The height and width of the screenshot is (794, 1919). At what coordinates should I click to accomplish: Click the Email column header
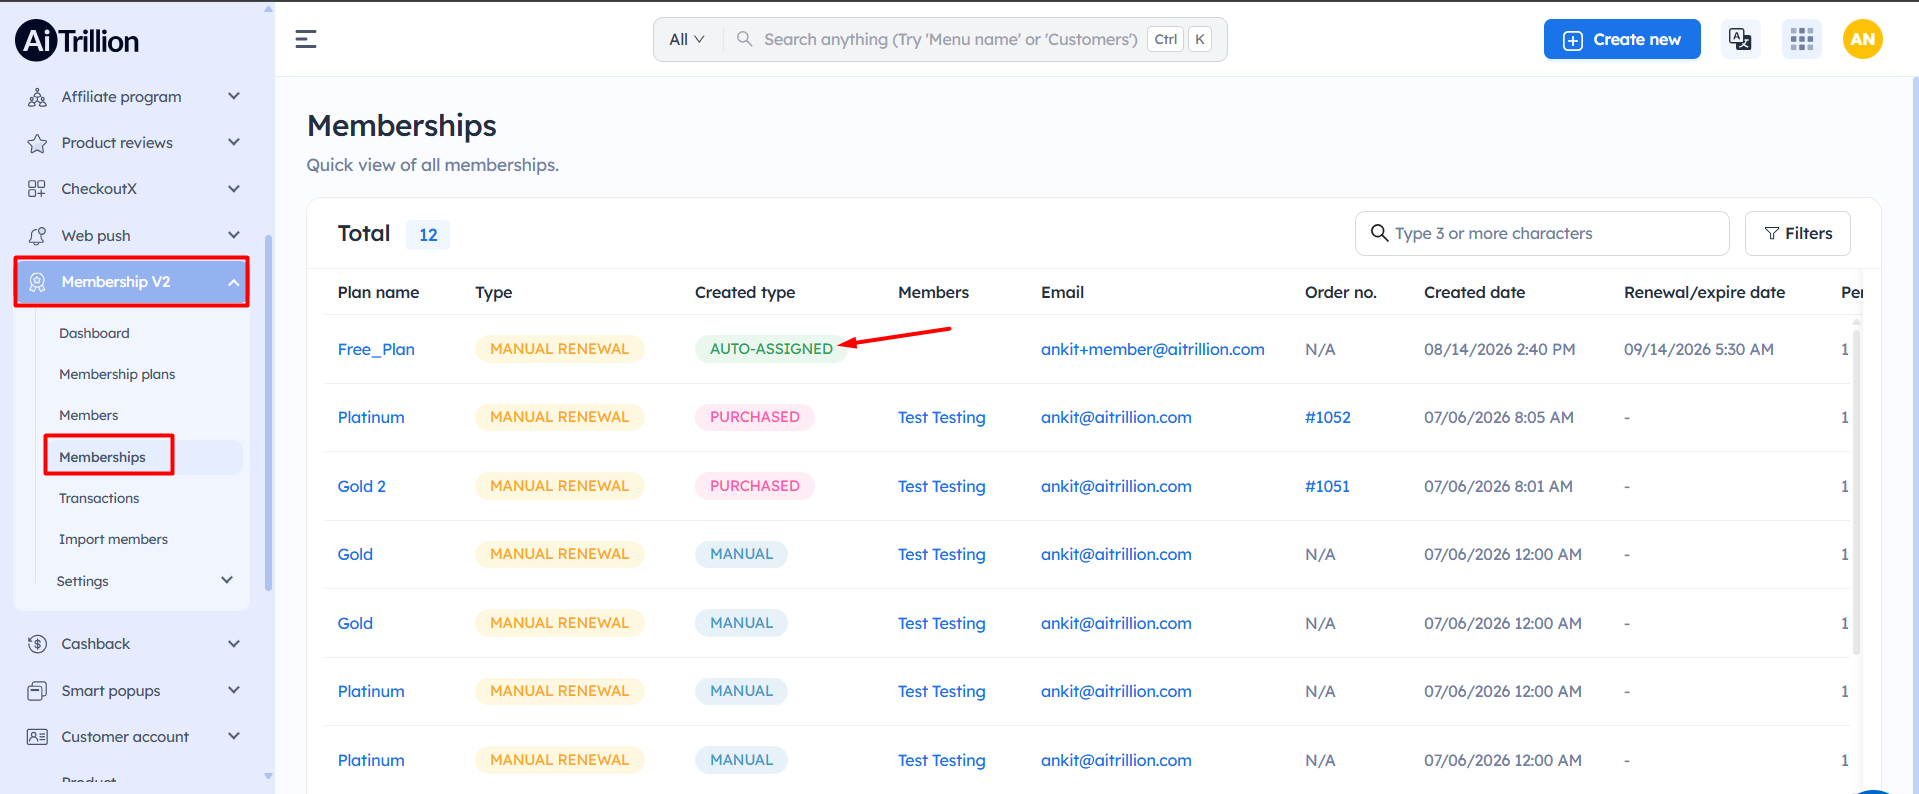1062,292
